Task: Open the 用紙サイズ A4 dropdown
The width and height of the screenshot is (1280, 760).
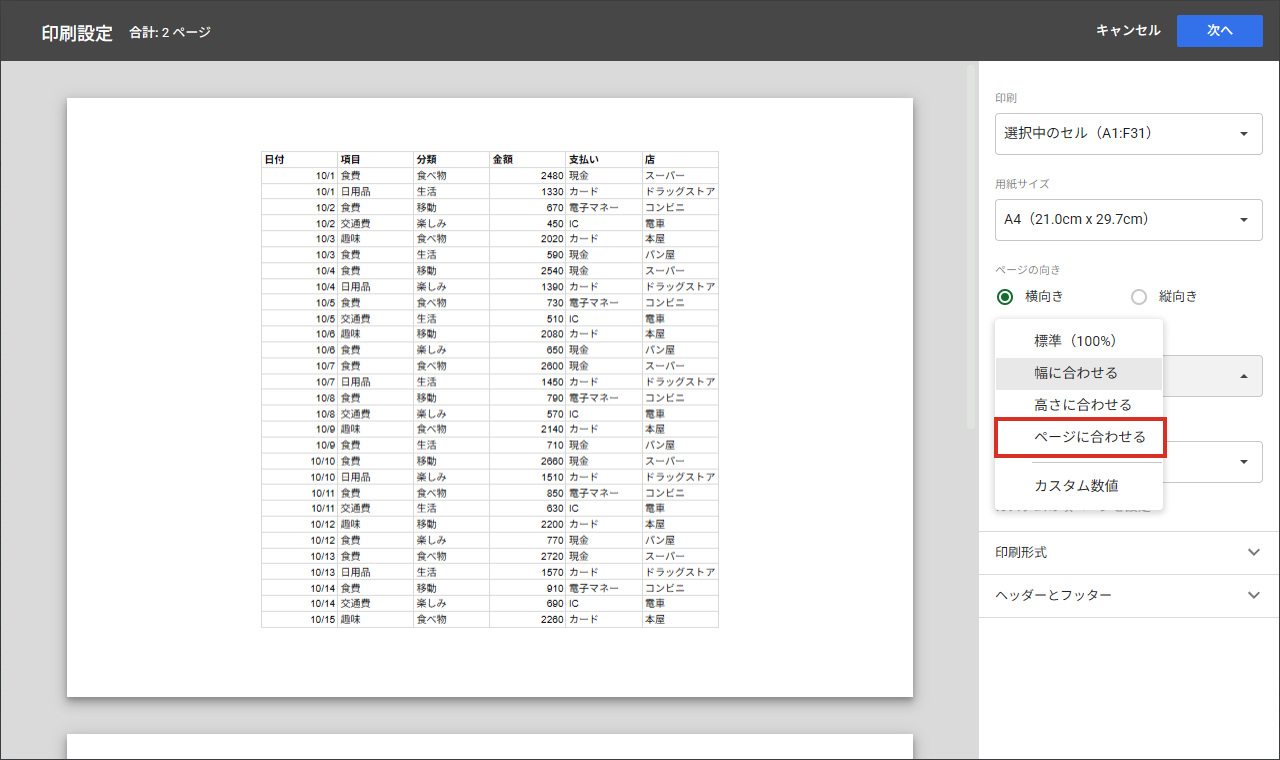Action: [x=1128, y=219]
